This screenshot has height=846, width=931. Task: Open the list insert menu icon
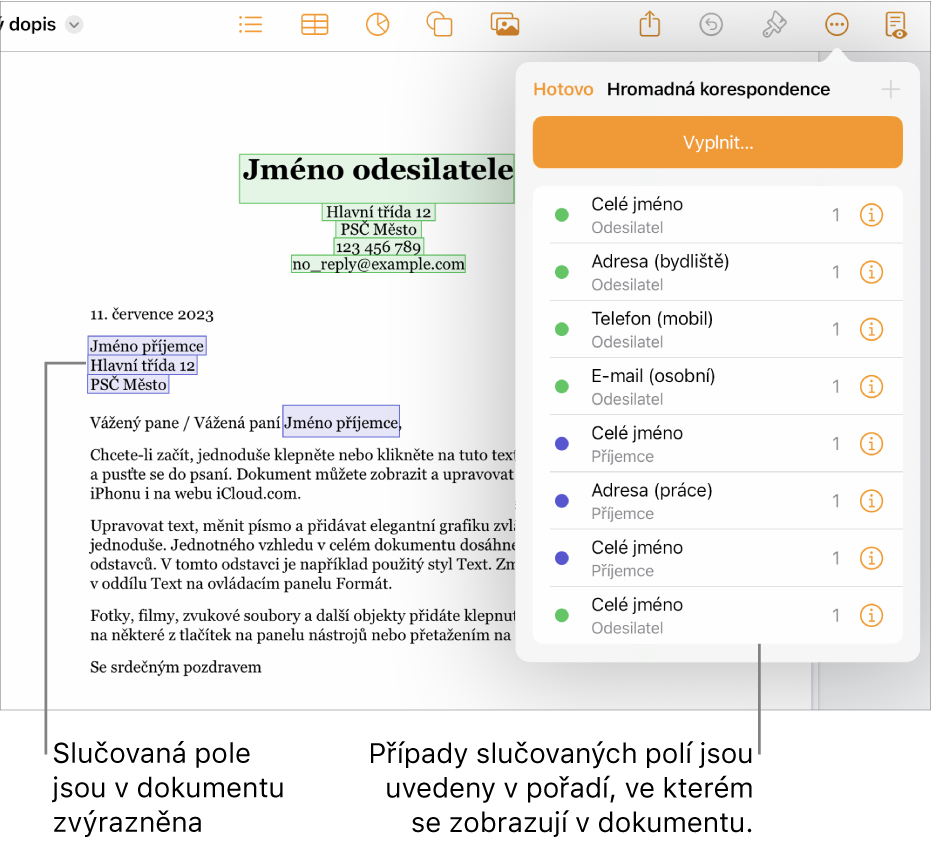pyautogui.click(x=250, y=25)
